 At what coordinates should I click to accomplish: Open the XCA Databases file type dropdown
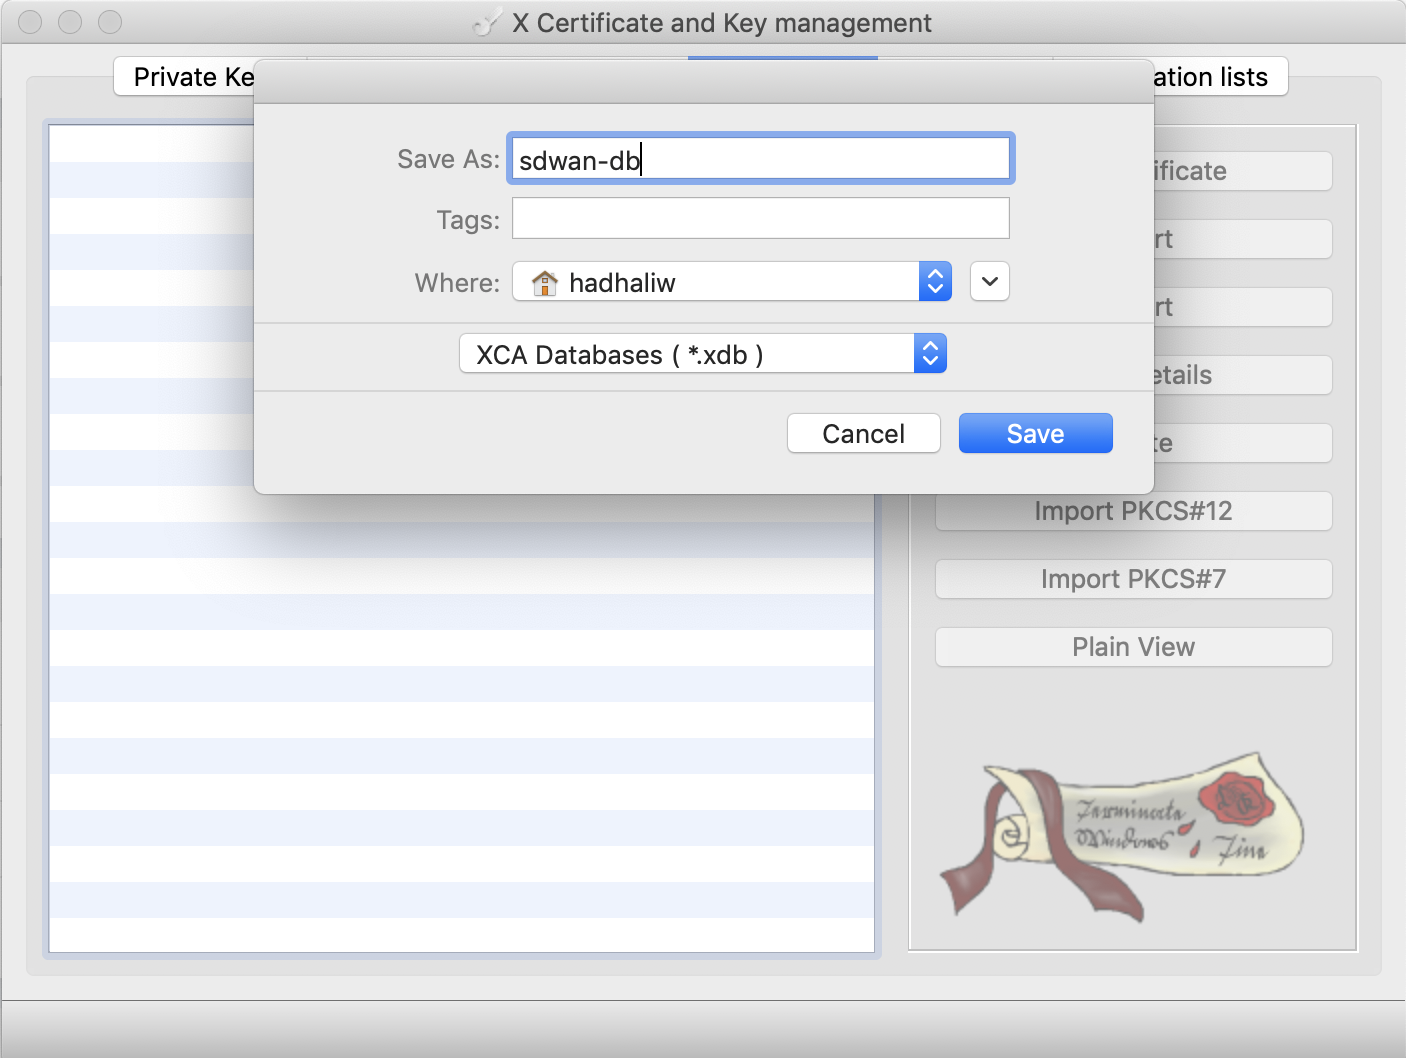click(x=702, y=354)
